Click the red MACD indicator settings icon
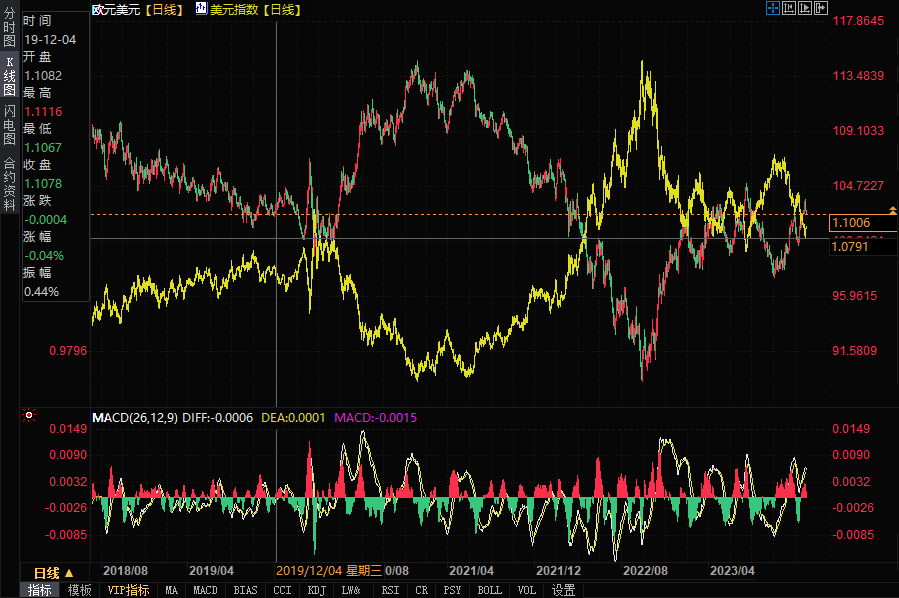Image resolution: width=899 pixels, height=598 pixels. pos(28,415)
